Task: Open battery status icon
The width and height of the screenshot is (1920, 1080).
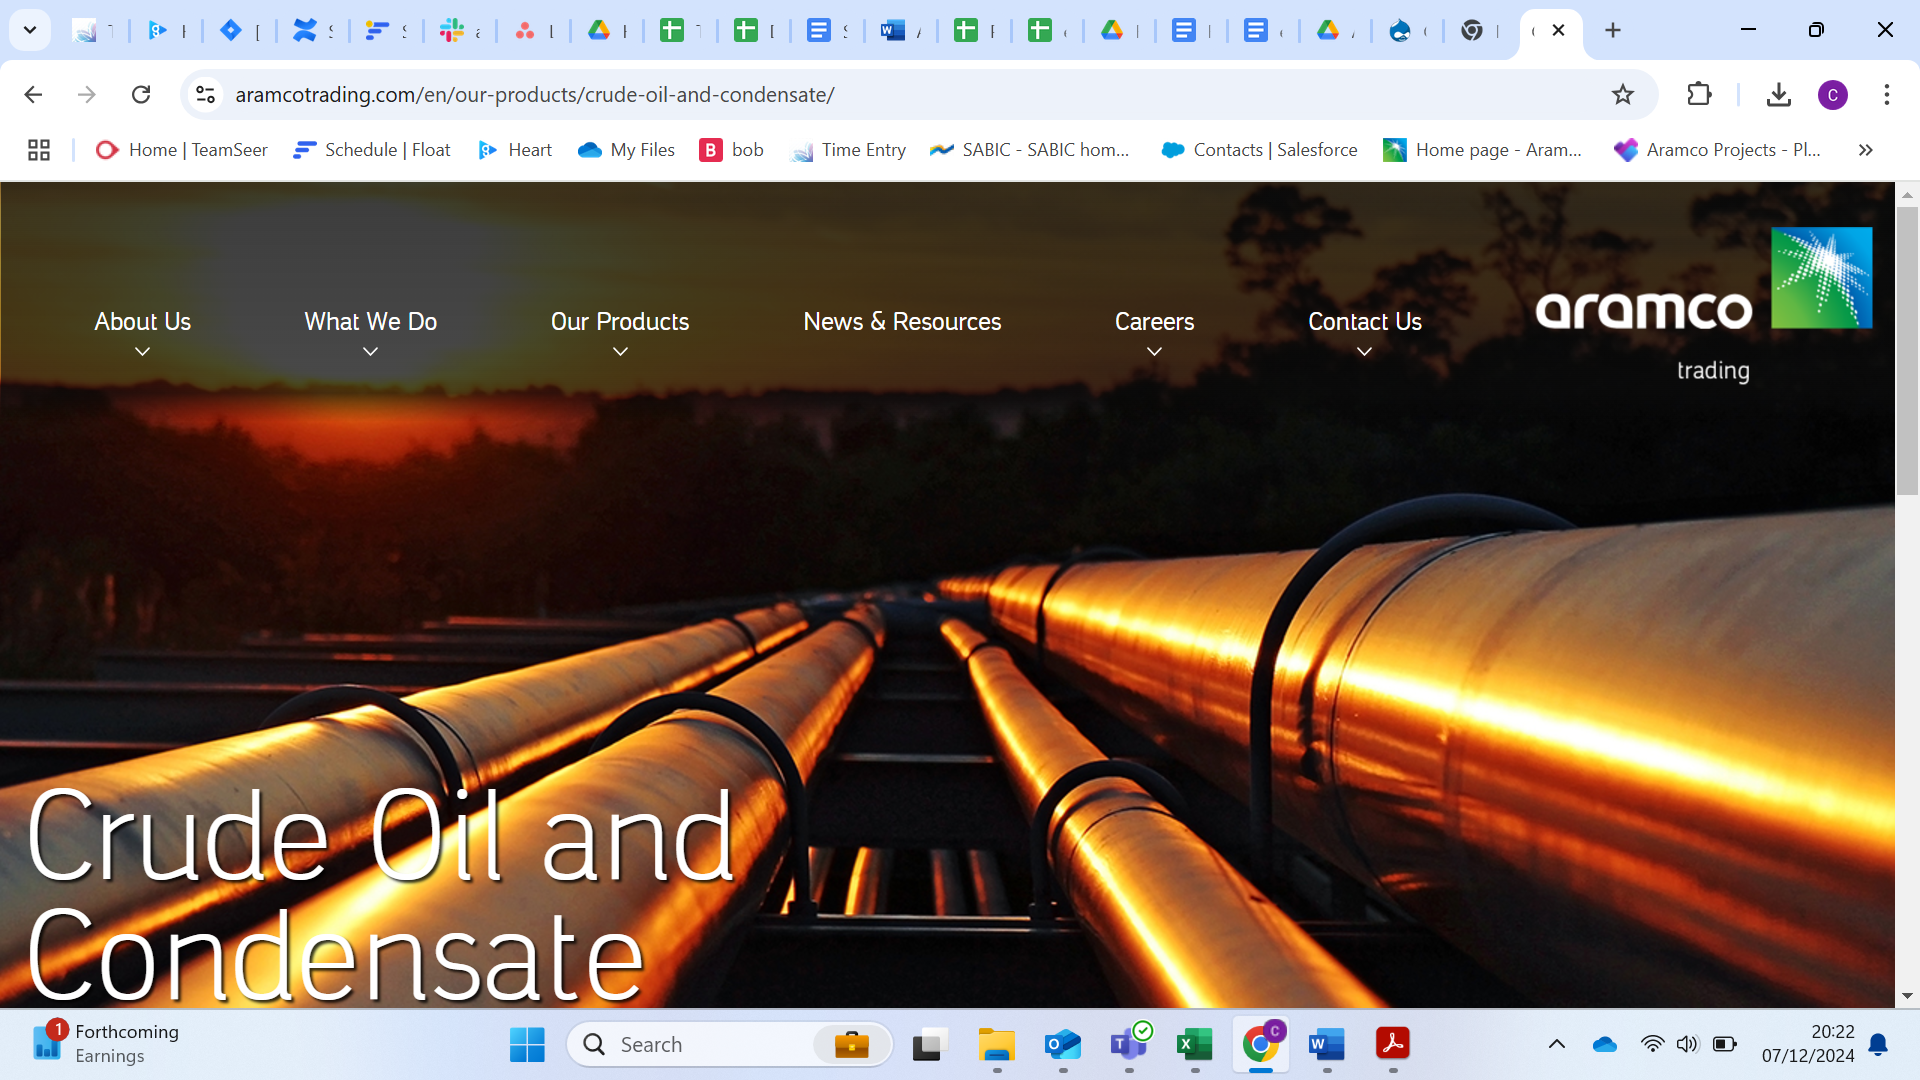Action: click(1725, 1045)
